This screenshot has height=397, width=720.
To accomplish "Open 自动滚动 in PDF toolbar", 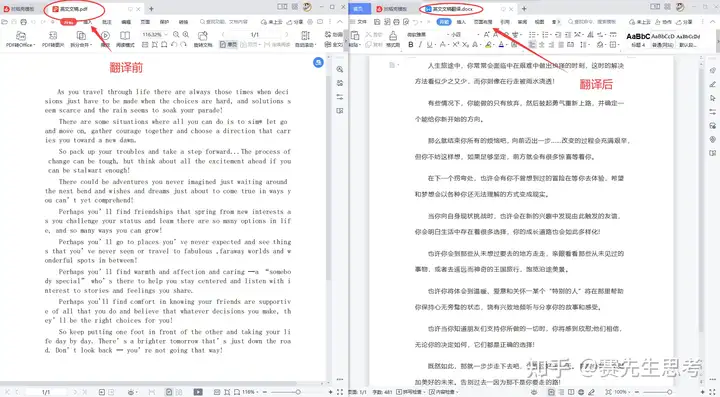I will coord(305,39).
